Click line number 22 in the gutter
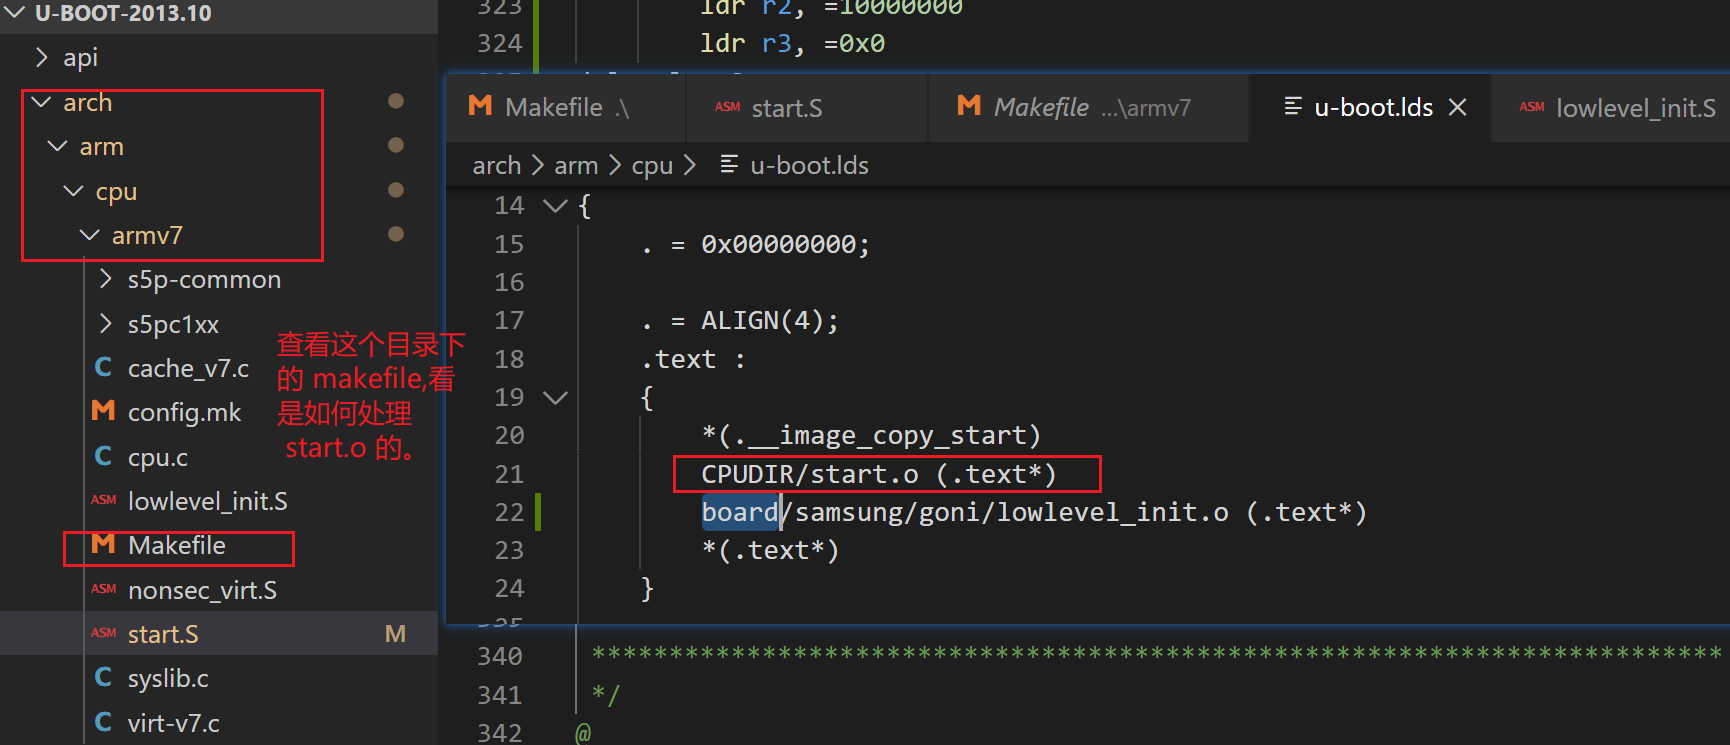This screenshot has height=745, width=1730. pyautogui.click(x=509, y=512)
